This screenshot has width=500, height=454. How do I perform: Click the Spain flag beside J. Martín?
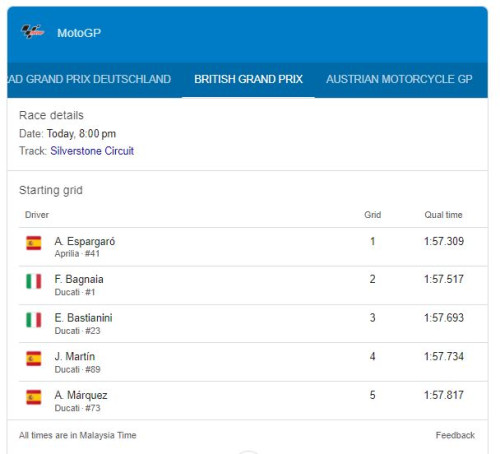pos(34,359)
